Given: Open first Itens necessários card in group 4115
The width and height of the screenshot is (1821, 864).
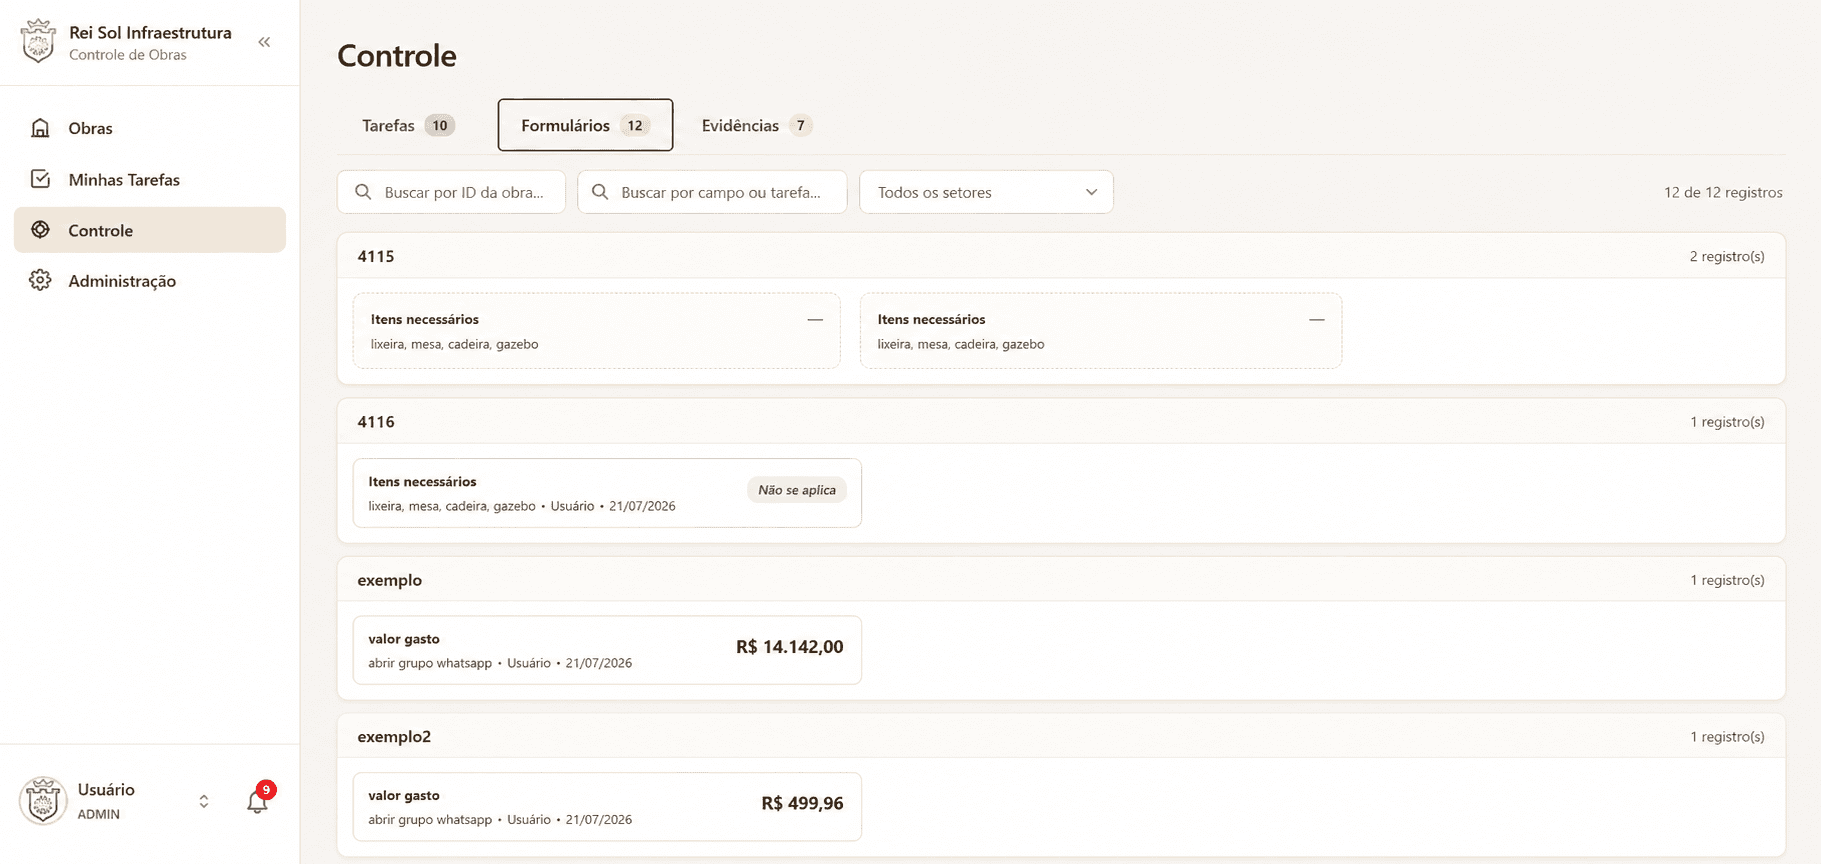Looking at the screenshot, I should (x=597, y=331).
